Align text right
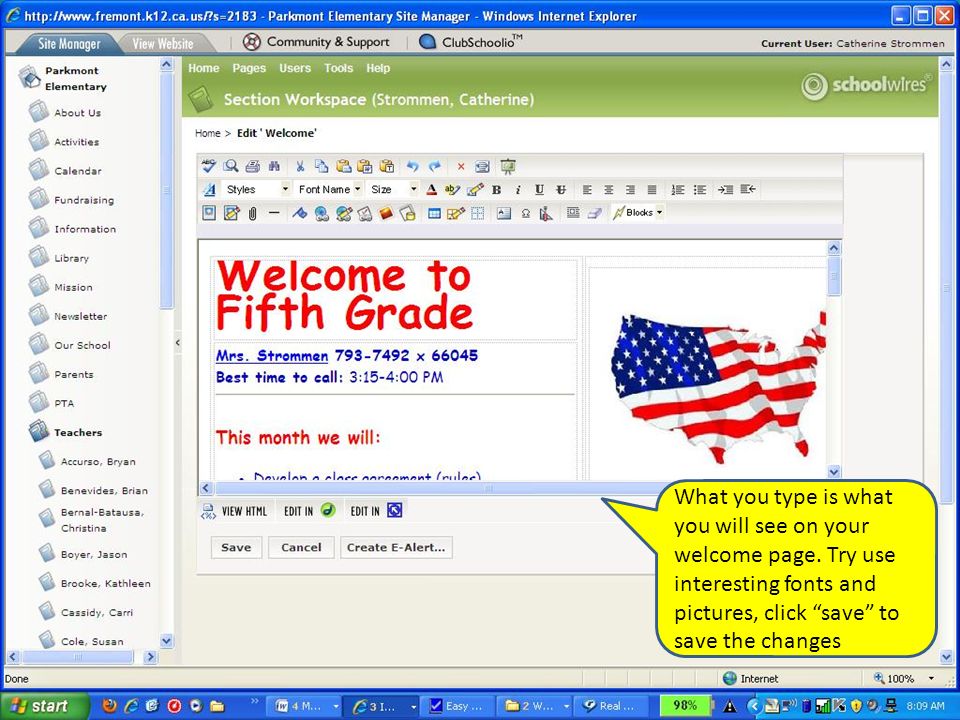The image size is (960, 720). 630,190
